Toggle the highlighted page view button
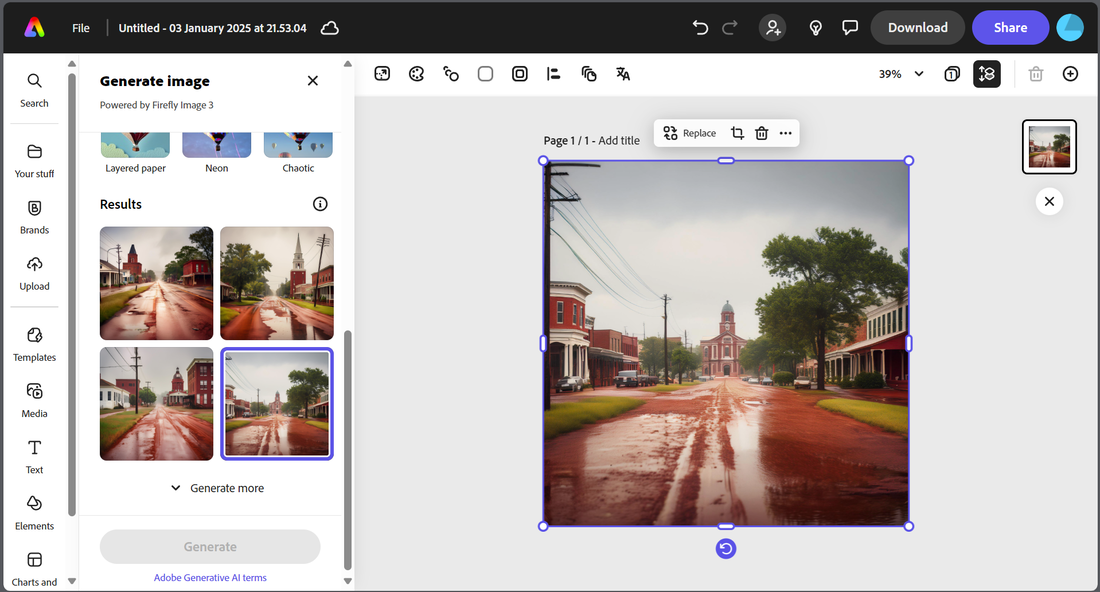 tap(987, 74)
